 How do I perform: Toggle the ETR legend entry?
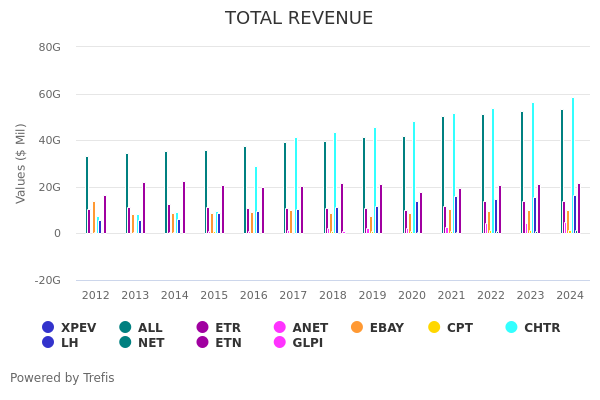tap(203, 327)
